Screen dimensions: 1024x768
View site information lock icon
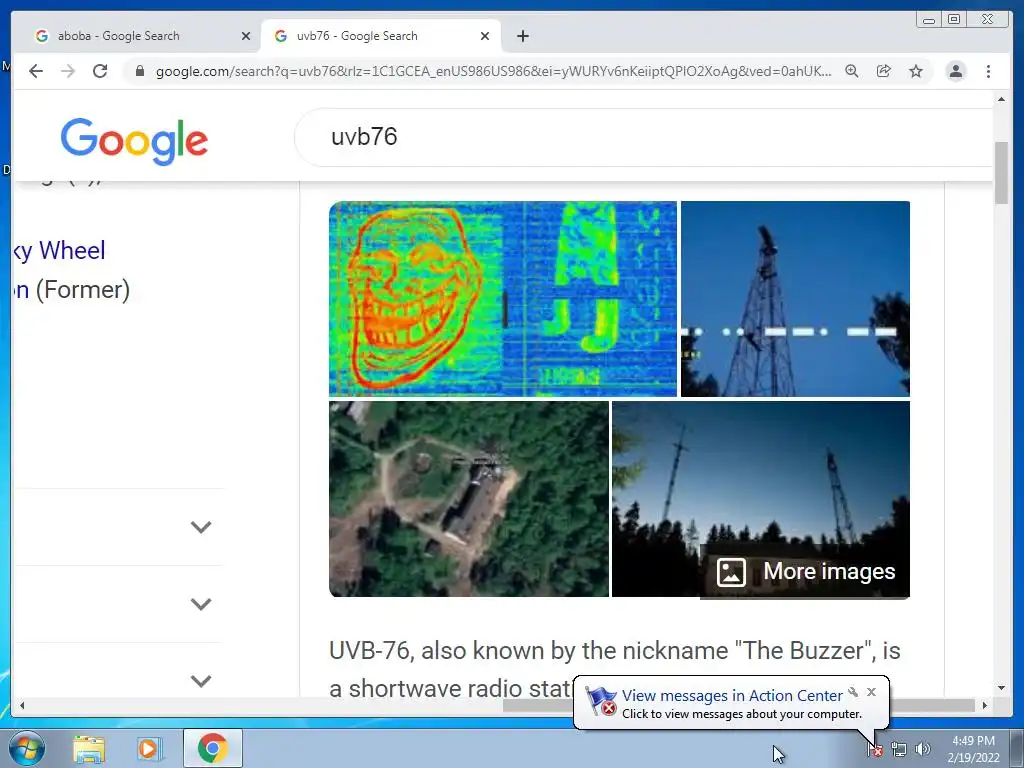coord(139,71)
